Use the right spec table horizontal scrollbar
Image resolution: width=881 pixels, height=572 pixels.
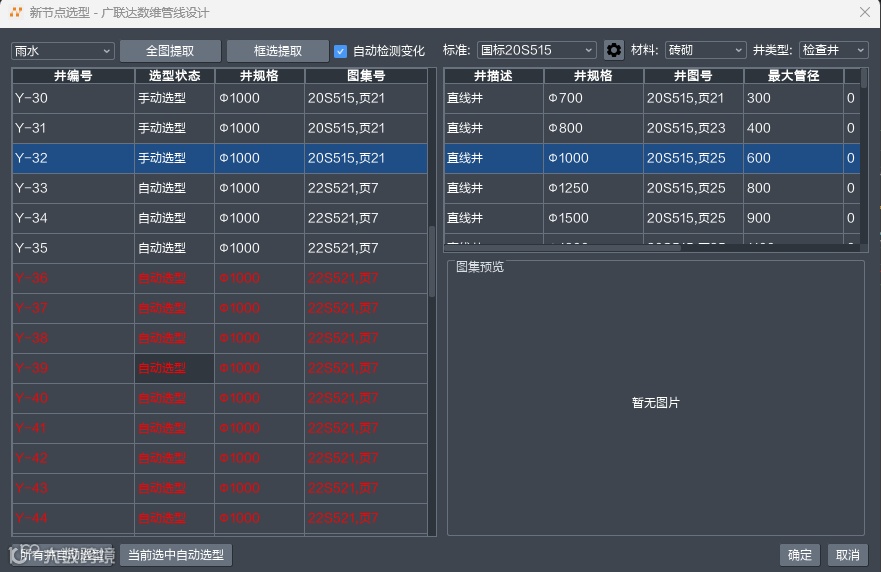562,247
